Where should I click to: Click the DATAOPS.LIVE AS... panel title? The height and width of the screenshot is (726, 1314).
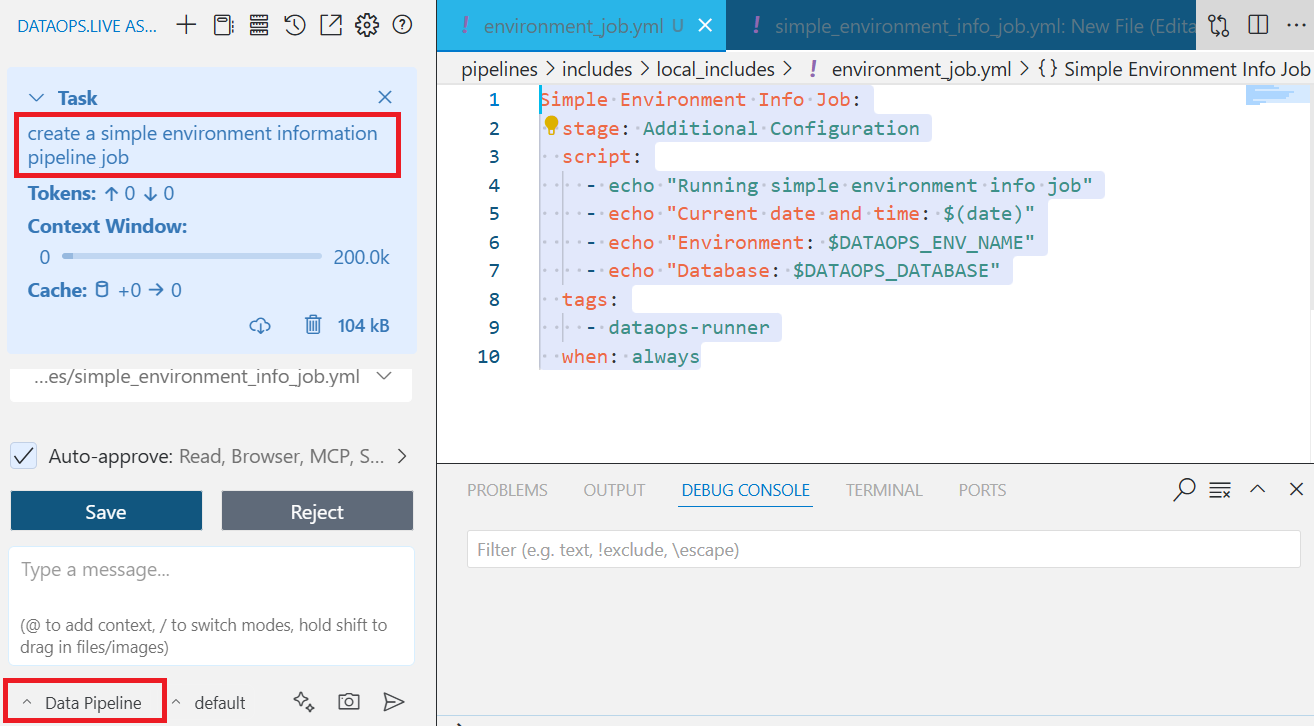tap(87, 26)
